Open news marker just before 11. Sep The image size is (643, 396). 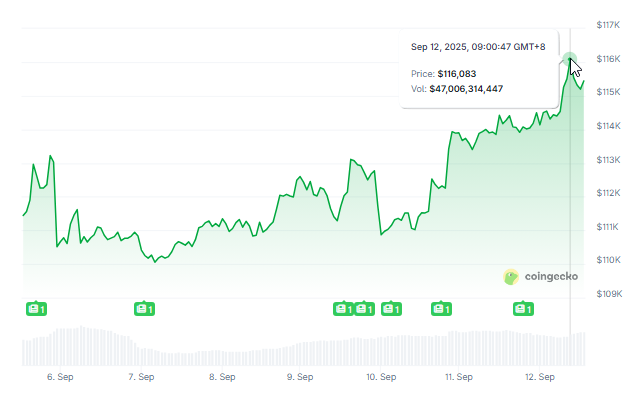point(441,308)
